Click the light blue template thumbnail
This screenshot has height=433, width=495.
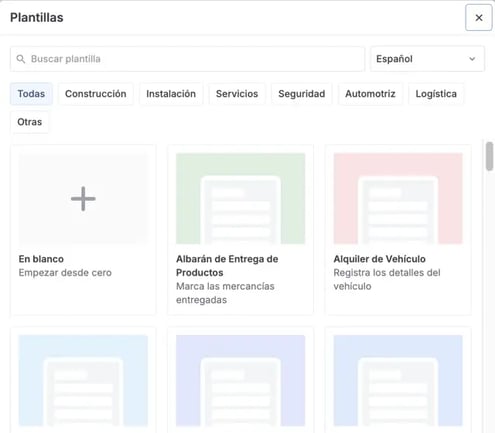click(x=83, y=381)
